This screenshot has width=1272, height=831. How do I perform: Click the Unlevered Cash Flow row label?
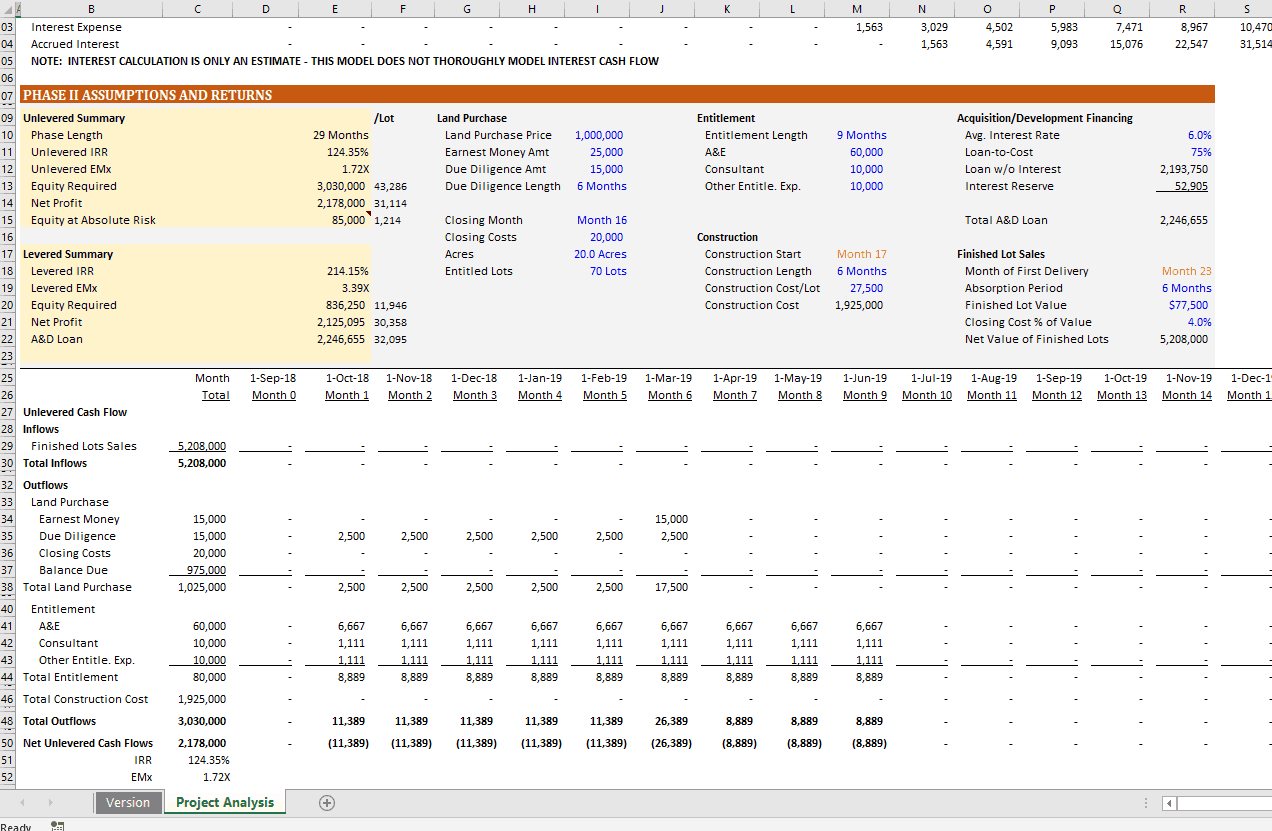click(75, 412)
